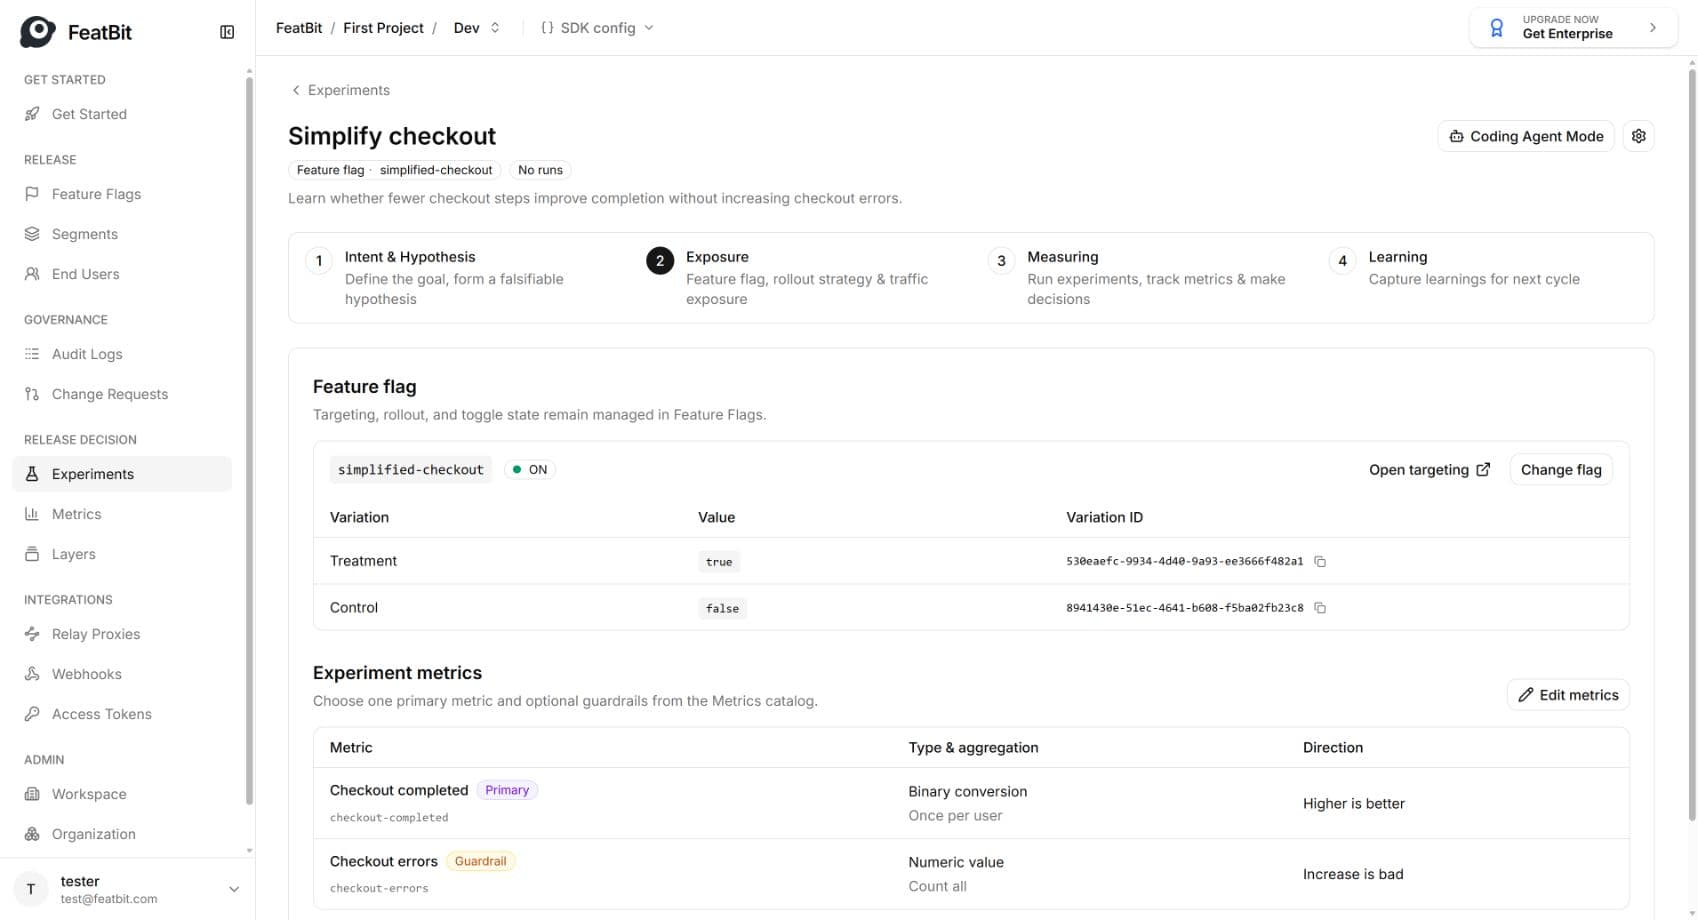
Task: Click the Change Requests branch icon
Action: click(32, 394)
